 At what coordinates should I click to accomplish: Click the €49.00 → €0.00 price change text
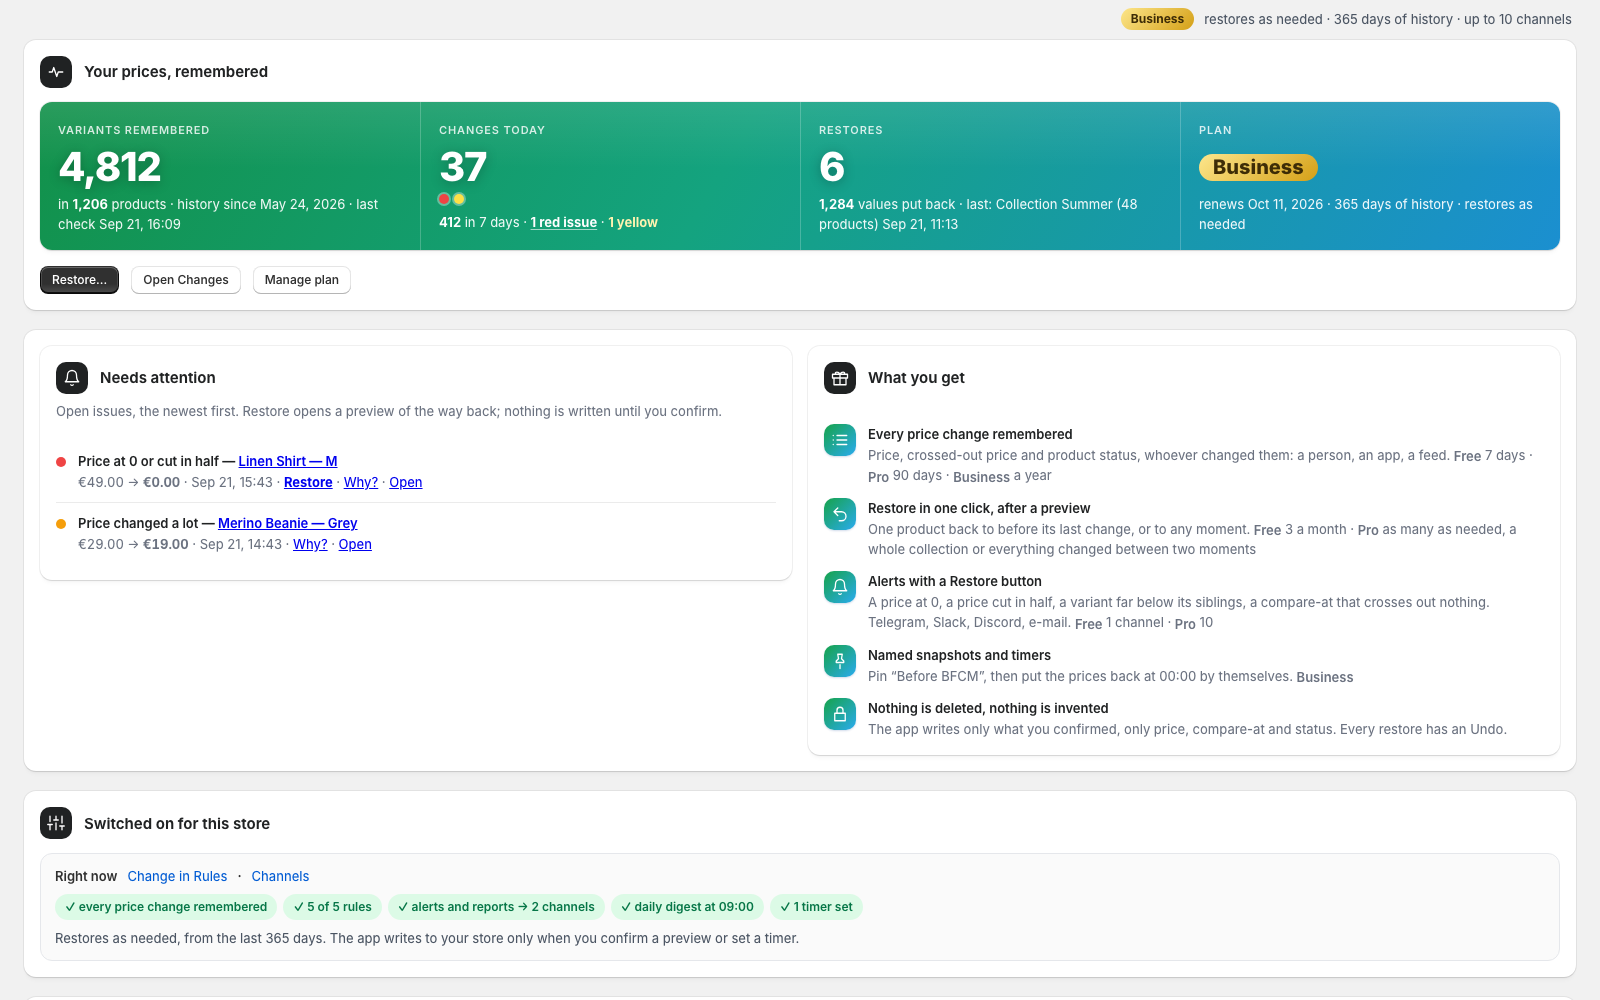tap(129, 482)
